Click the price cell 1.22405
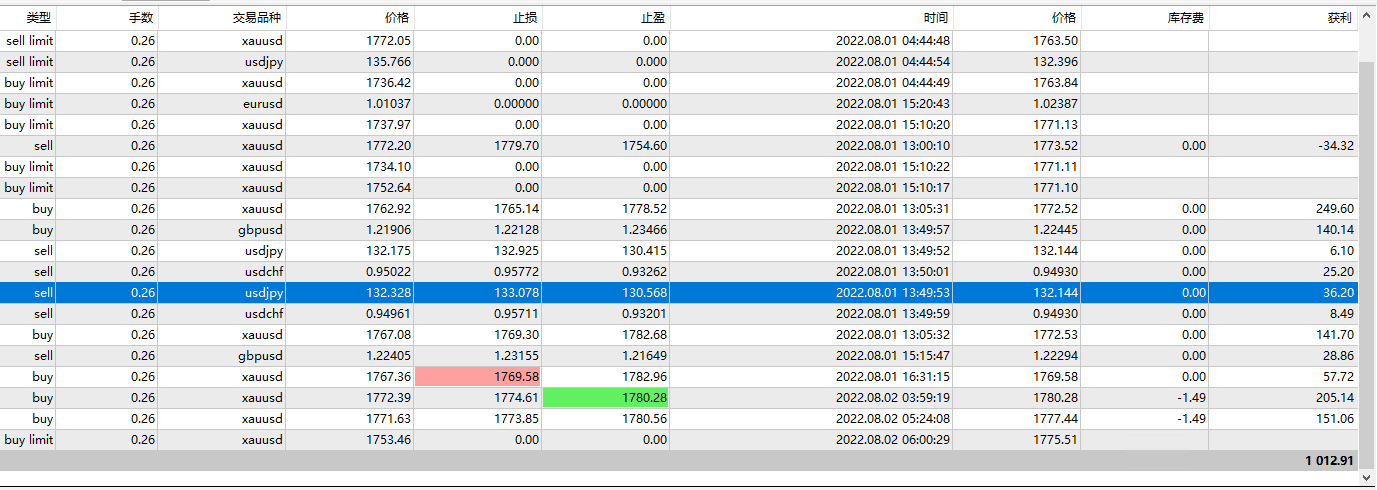The image size is (1377, 490). pyautogui.click(x=390, y=356)
